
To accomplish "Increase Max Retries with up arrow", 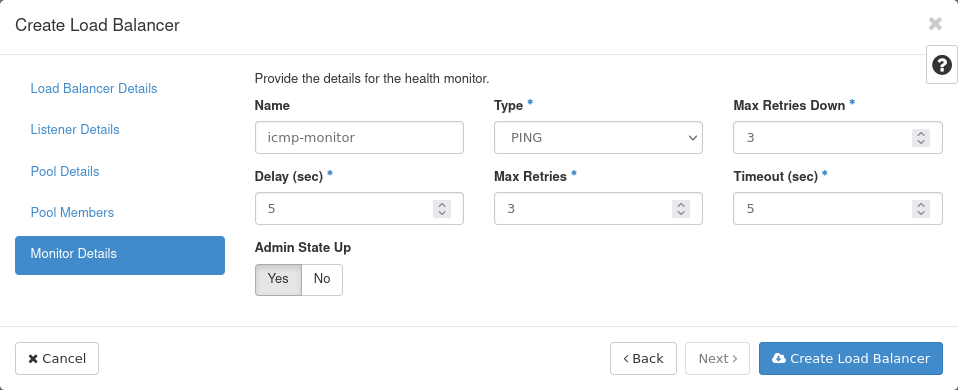I will (681, 205).
